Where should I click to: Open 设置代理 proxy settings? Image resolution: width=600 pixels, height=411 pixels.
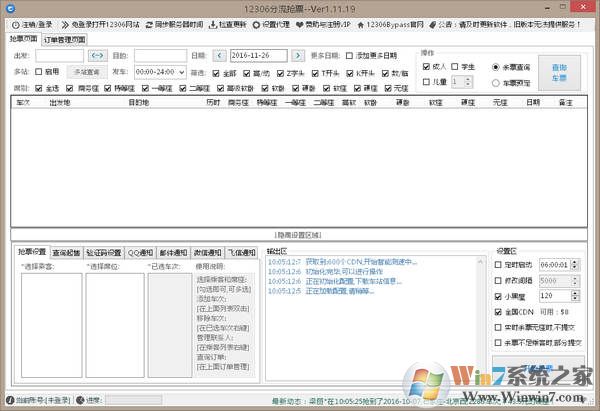(x=268, y=25)
